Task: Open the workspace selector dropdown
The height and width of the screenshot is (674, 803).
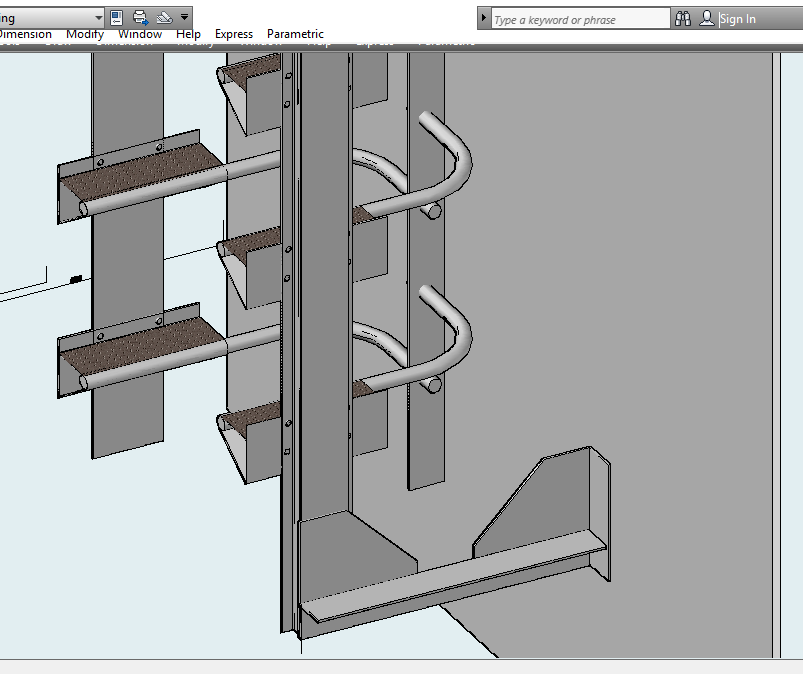Action: coord(98,18)
